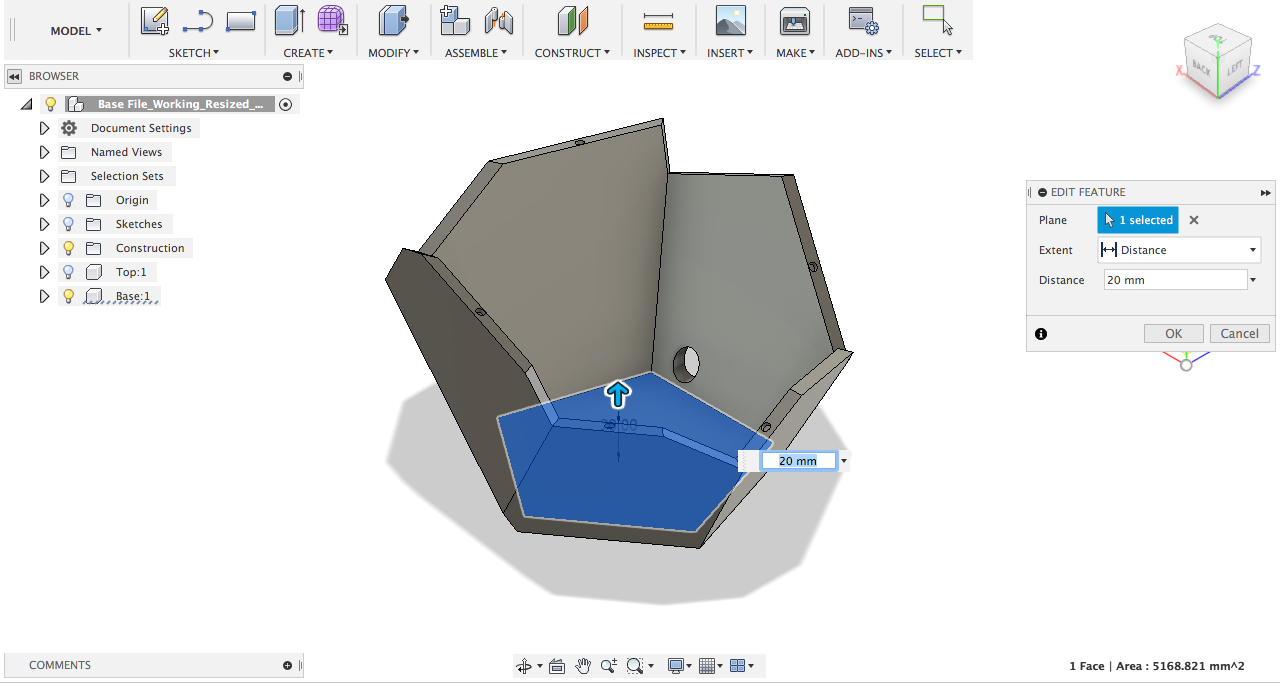Image resolution: width=1280 pixels, height=683 pixels.
Task: Collapse the Edit Feature dialog arrows
Action: tap(1266, 192)
